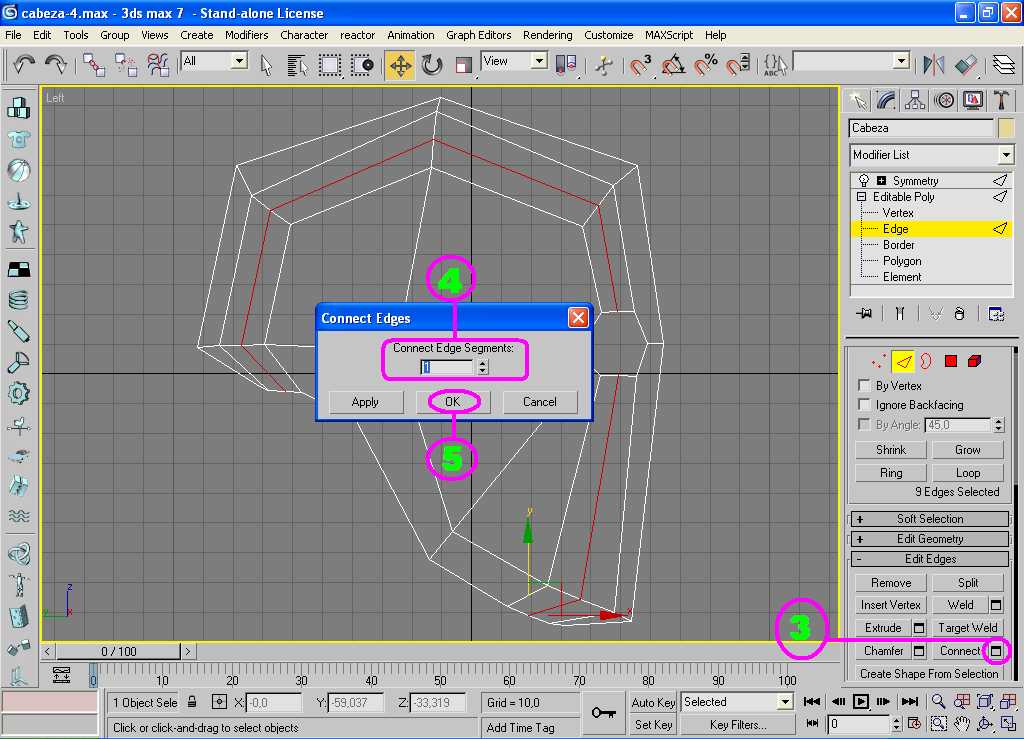Toggle 3D Snaps icon
Image resolution: width=1024 pixels, height=739 pixels.
(x=640, y=65)
